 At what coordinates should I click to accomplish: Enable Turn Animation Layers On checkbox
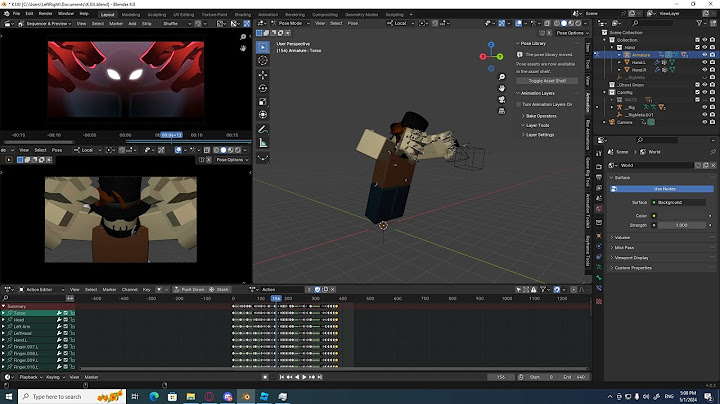pos(519,105)
